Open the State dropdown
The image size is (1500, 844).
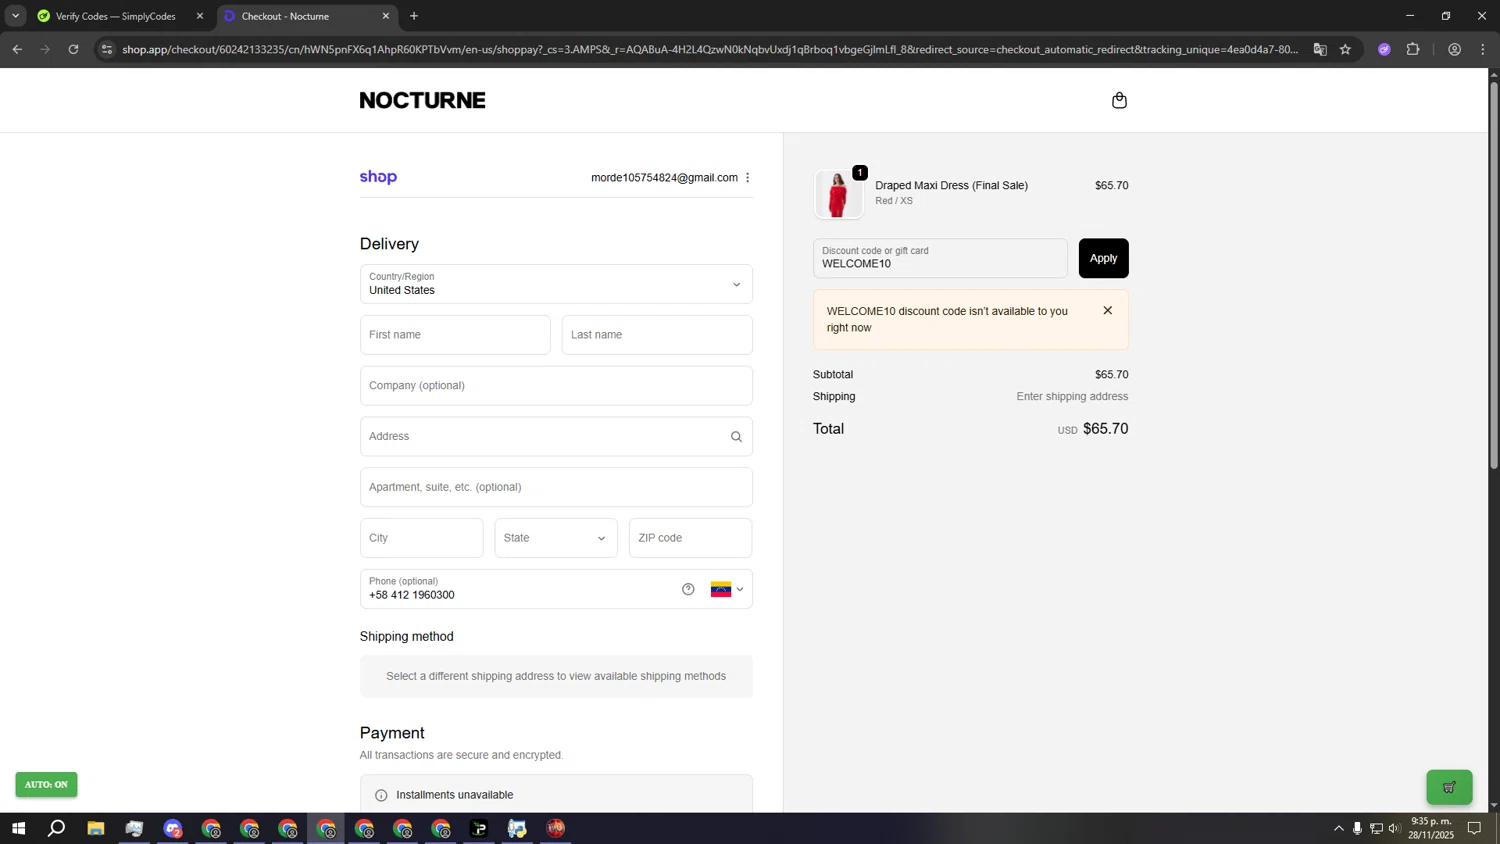click(x=556, y=538)
